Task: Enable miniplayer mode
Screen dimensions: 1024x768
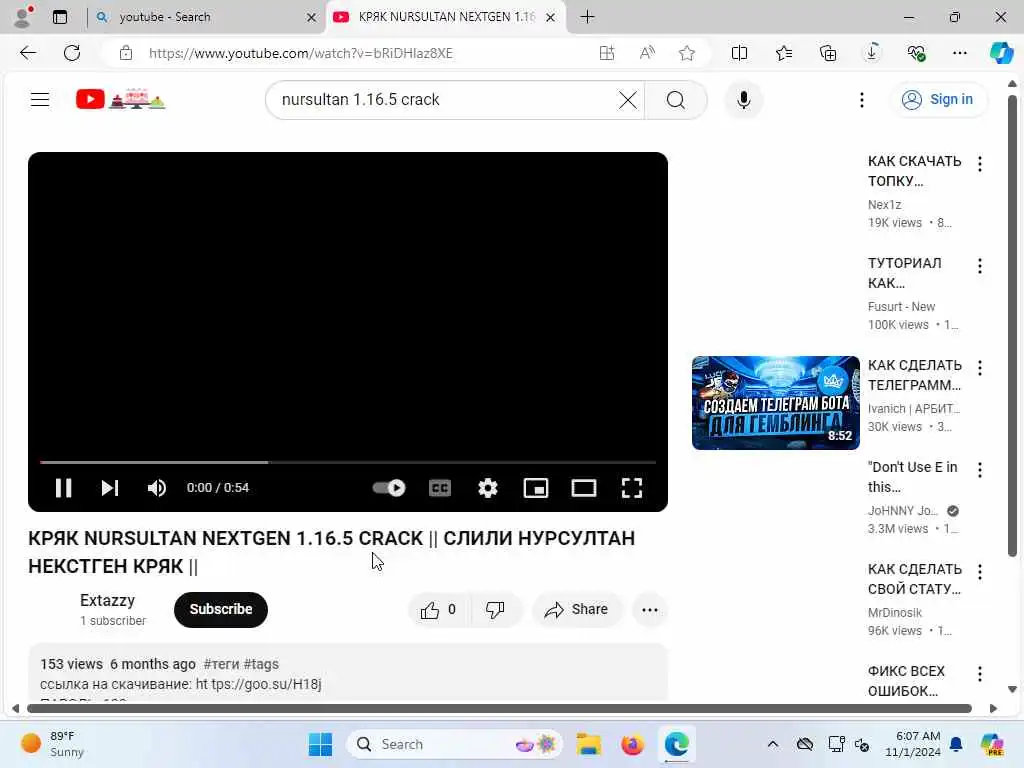Action: click(x=536, y=488)
